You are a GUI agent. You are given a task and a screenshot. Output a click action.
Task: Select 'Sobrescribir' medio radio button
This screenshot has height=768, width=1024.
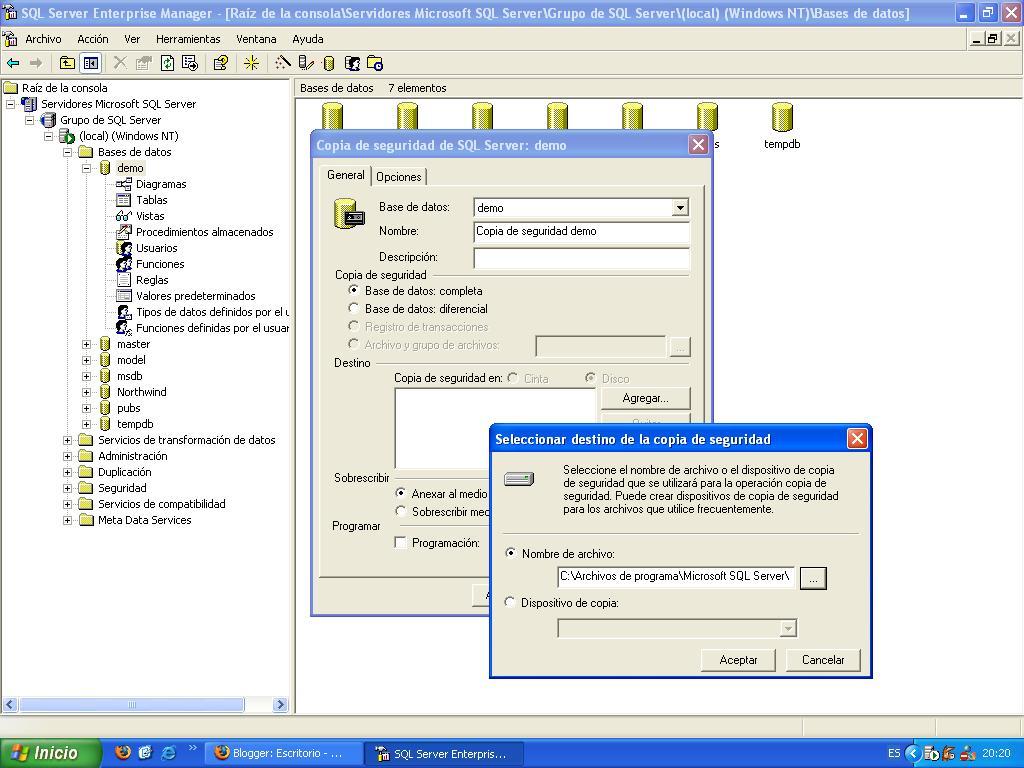click(401, 511)
